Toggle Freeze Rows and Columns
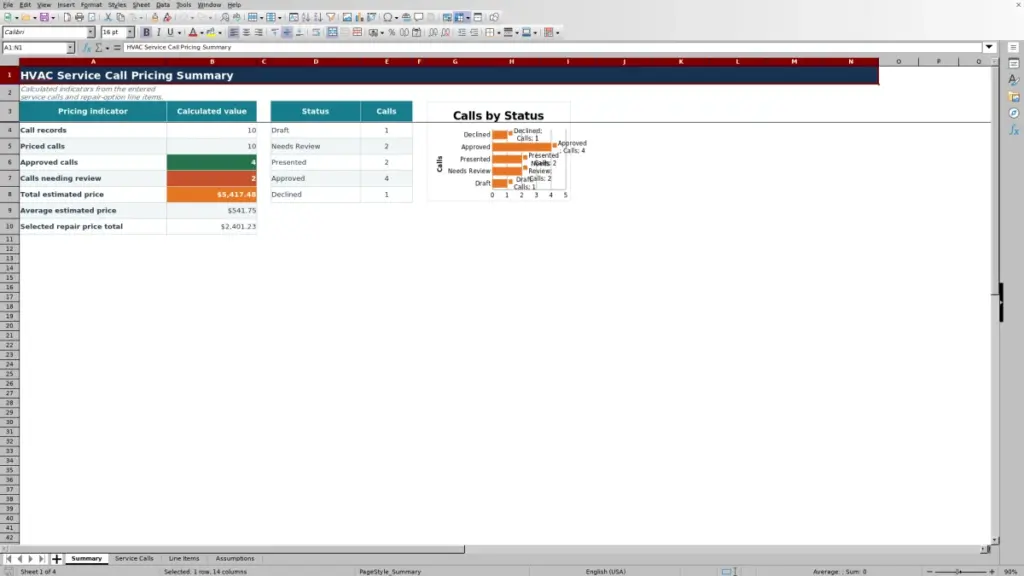1024x576 pixels. click(x=459, y=18)
